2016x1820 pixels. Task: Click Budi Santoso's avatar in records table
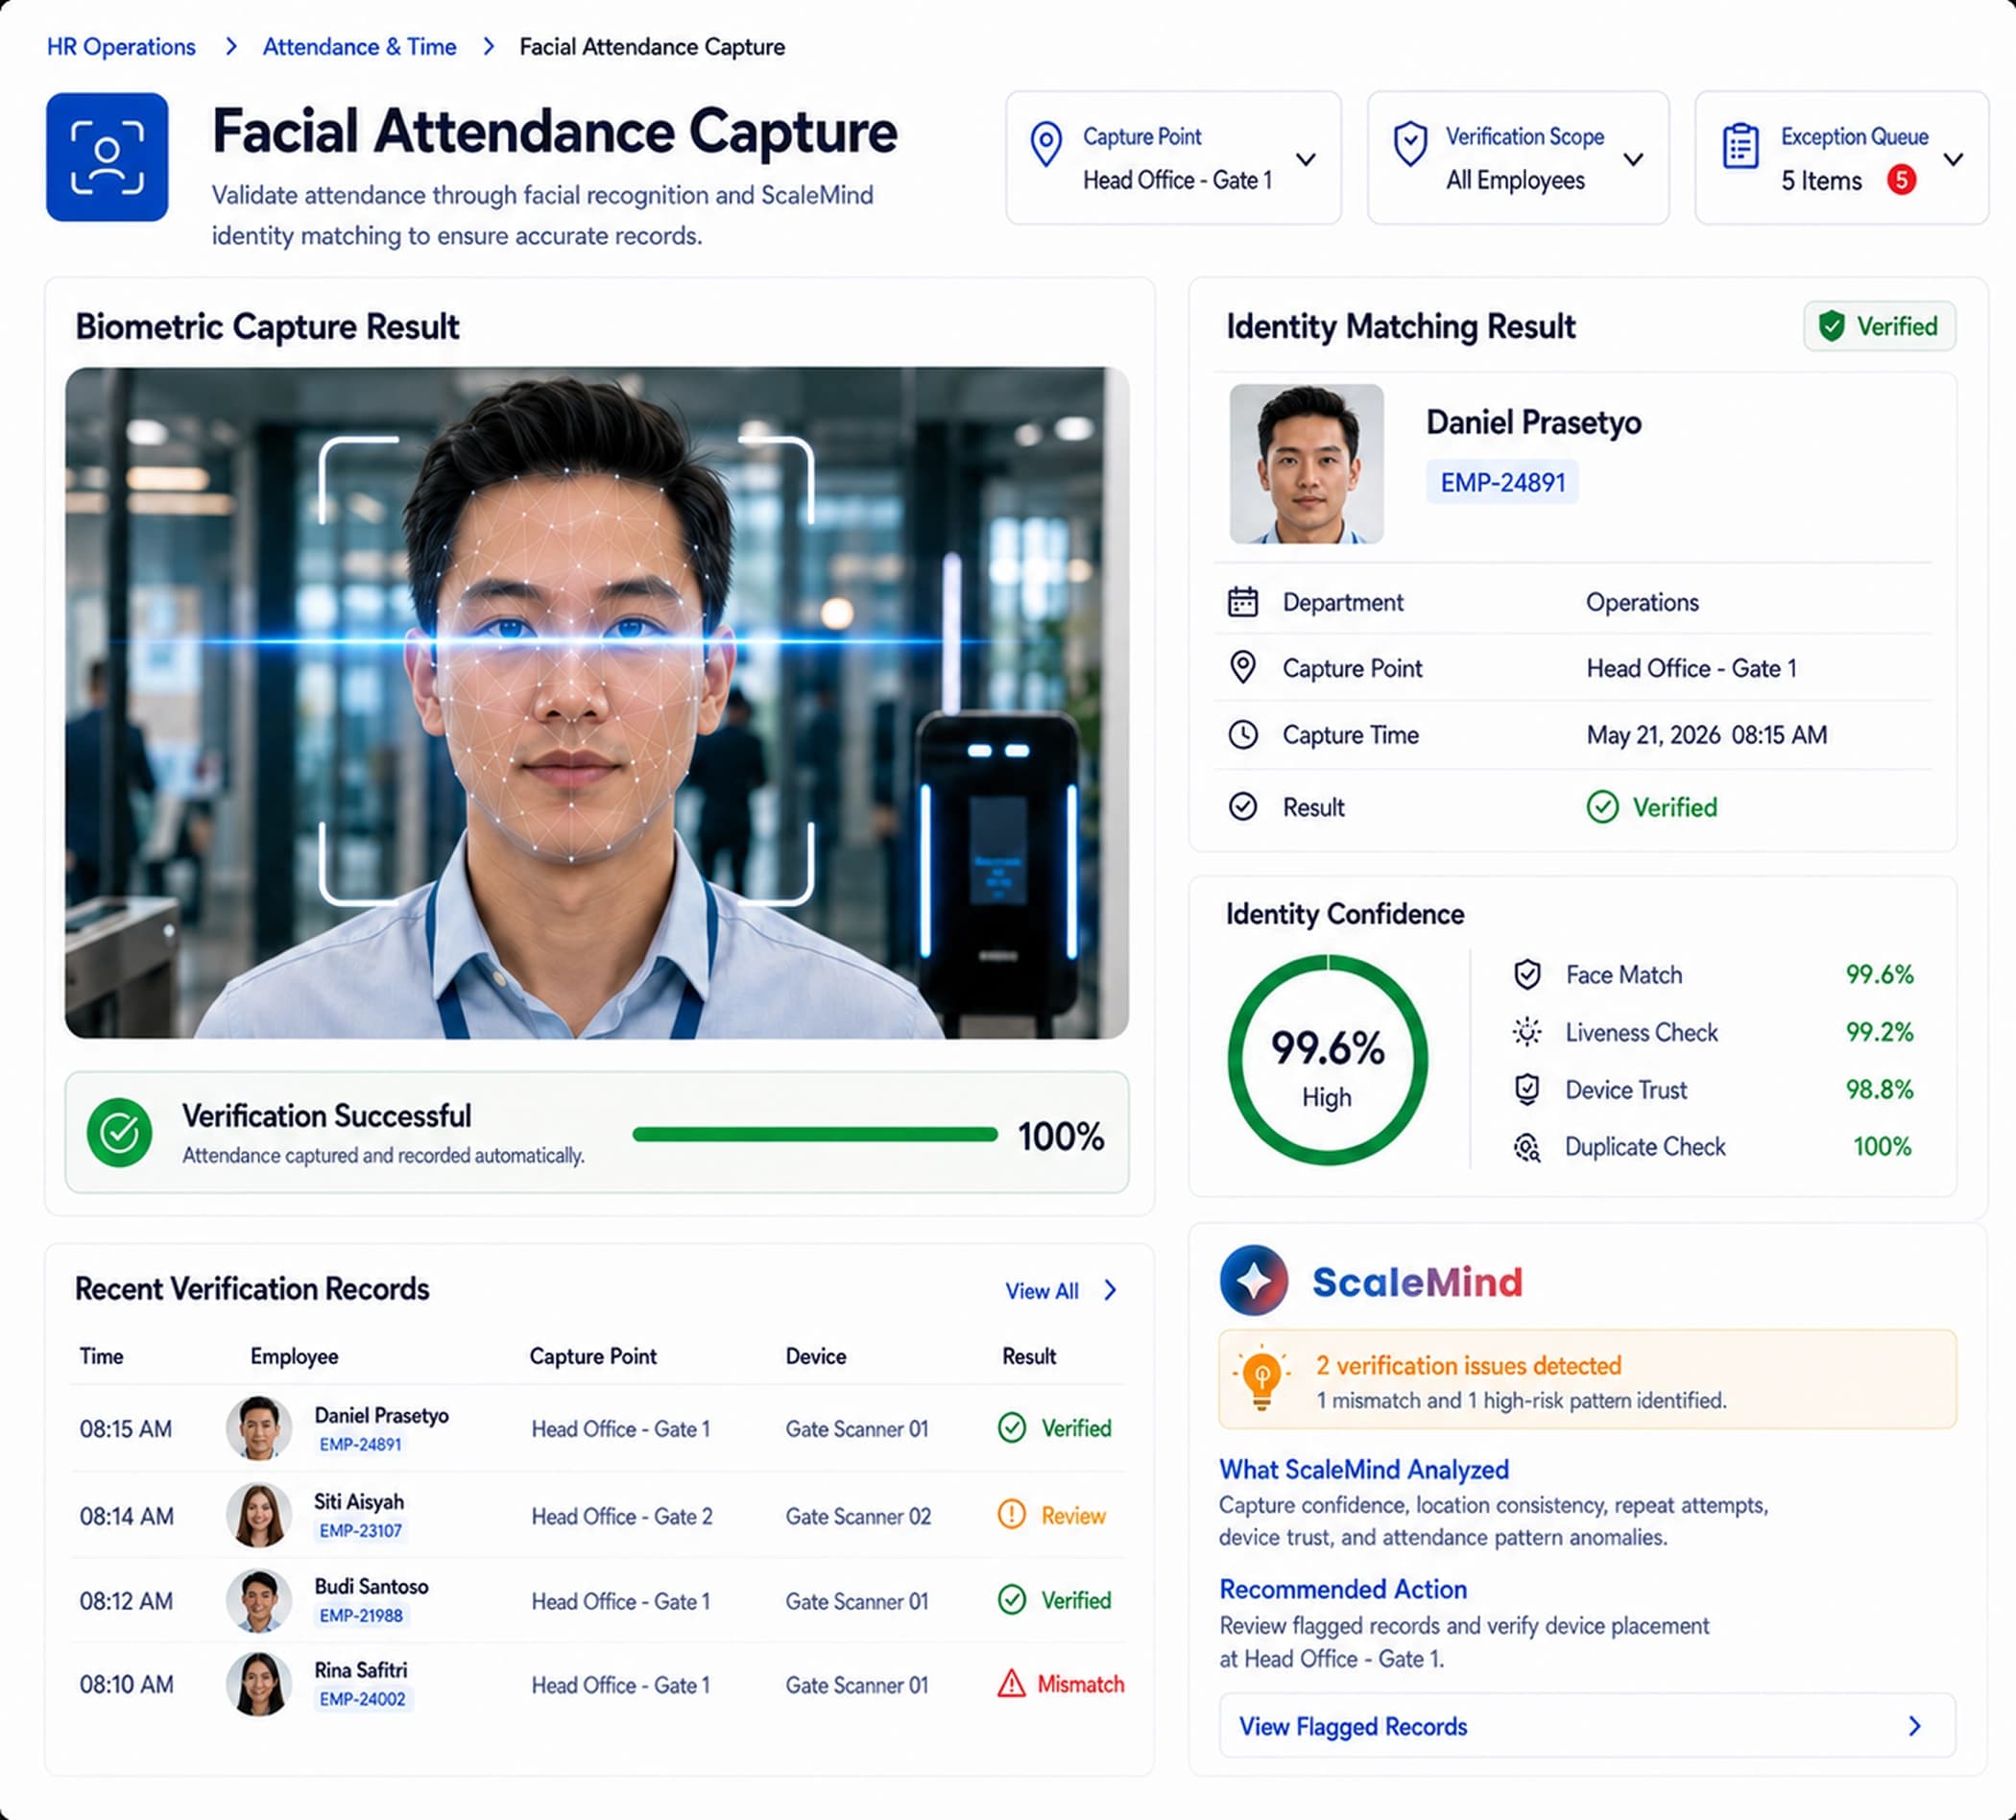[x=259, y=1600]
